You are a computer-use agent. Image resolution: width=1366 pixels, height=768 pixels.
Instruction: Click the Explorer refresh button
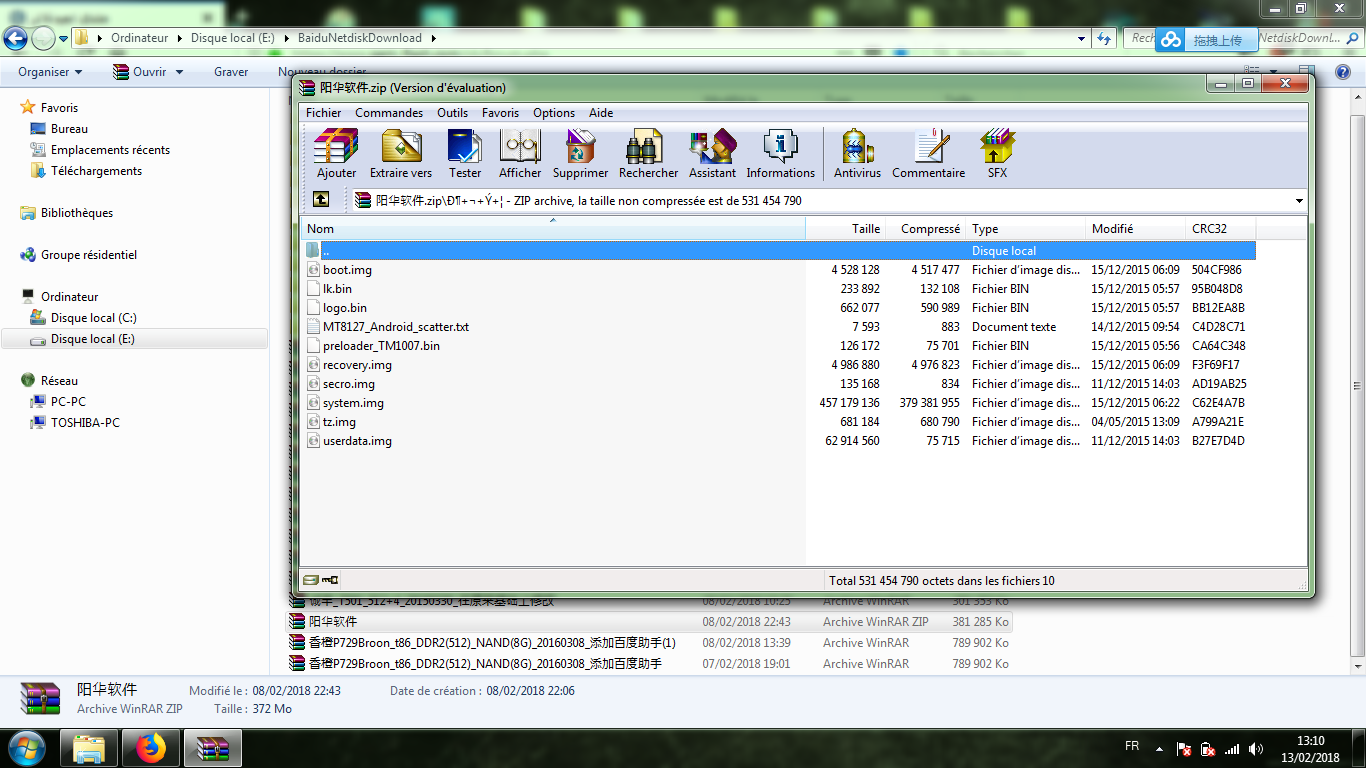[1104, 38]
